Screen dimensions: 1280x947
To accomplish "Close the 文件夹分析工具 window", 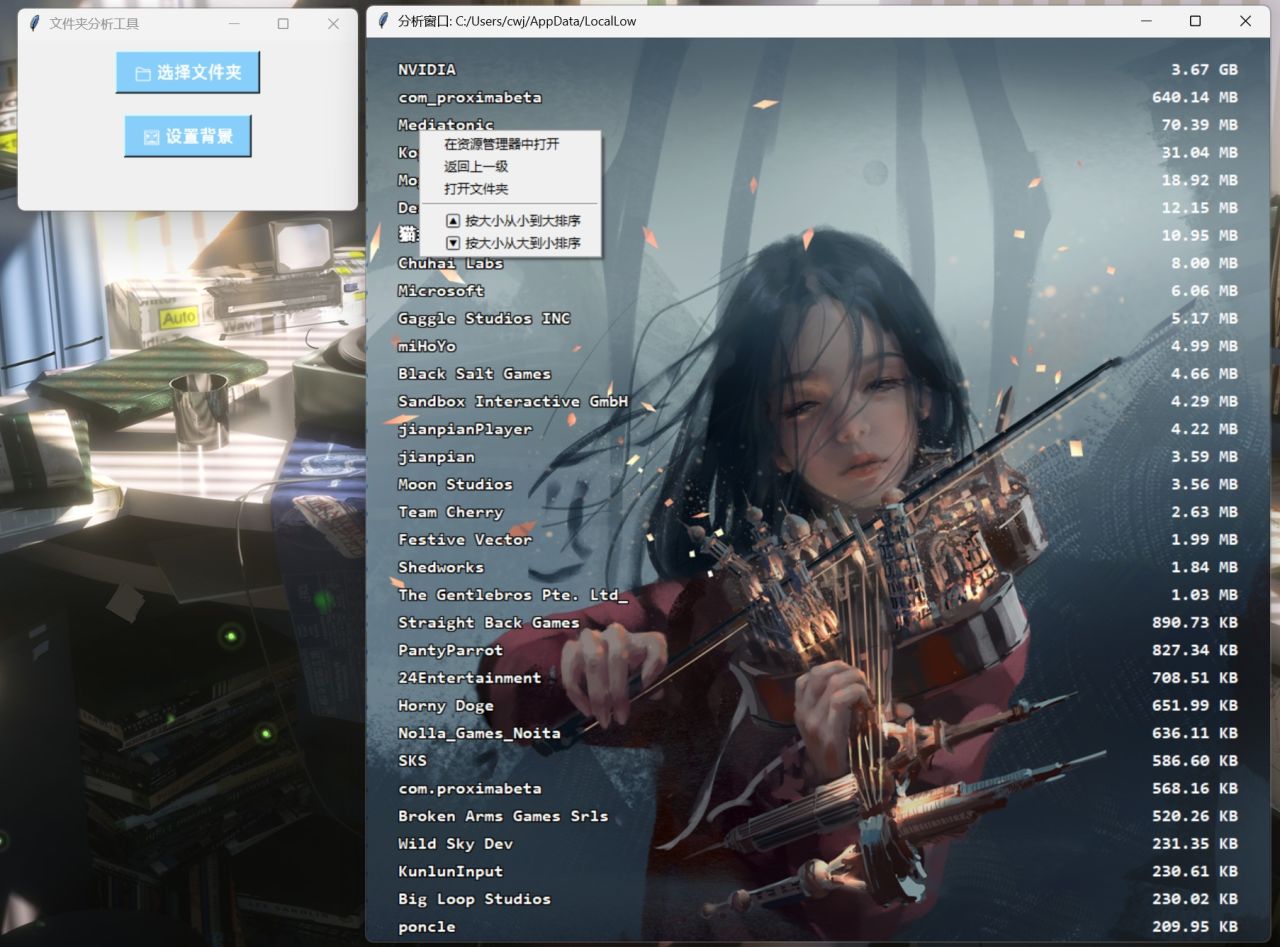I will coord(333,24).
